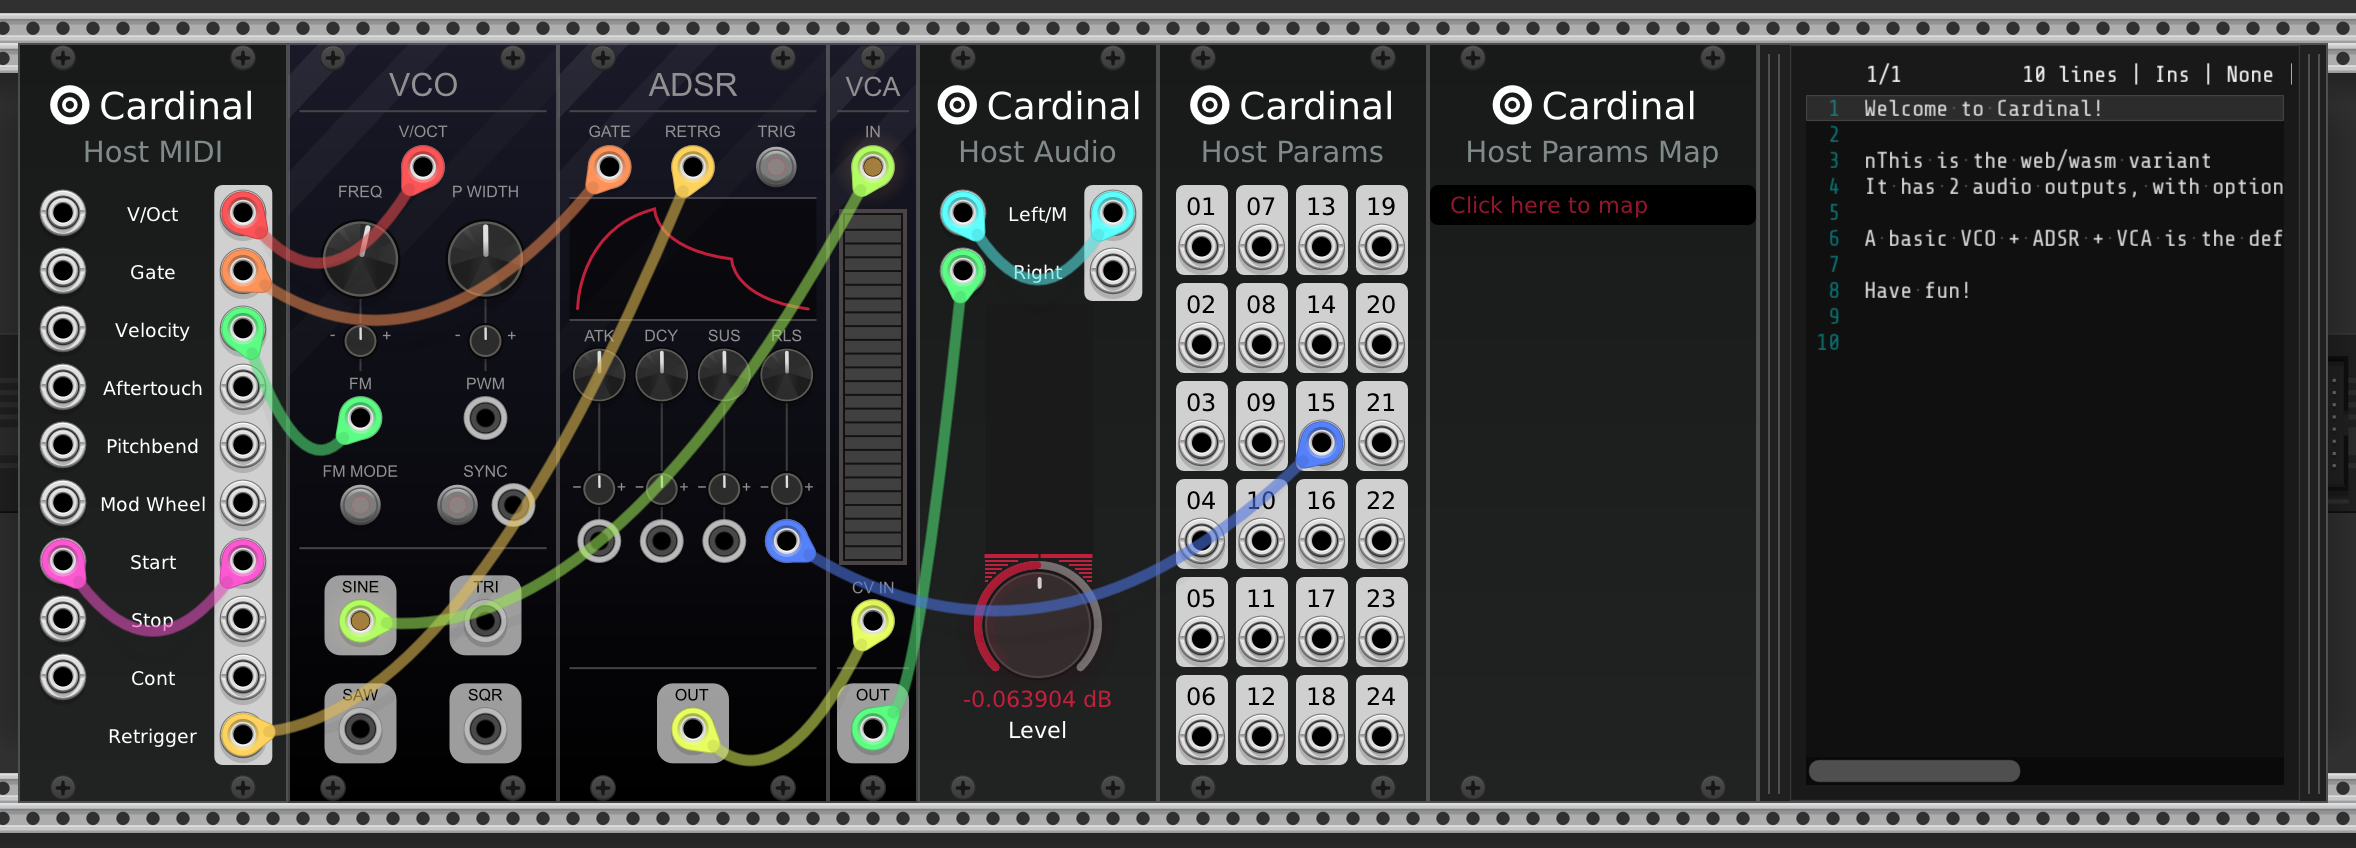Click the VCO FM input jack

click(x=360, y=418)
